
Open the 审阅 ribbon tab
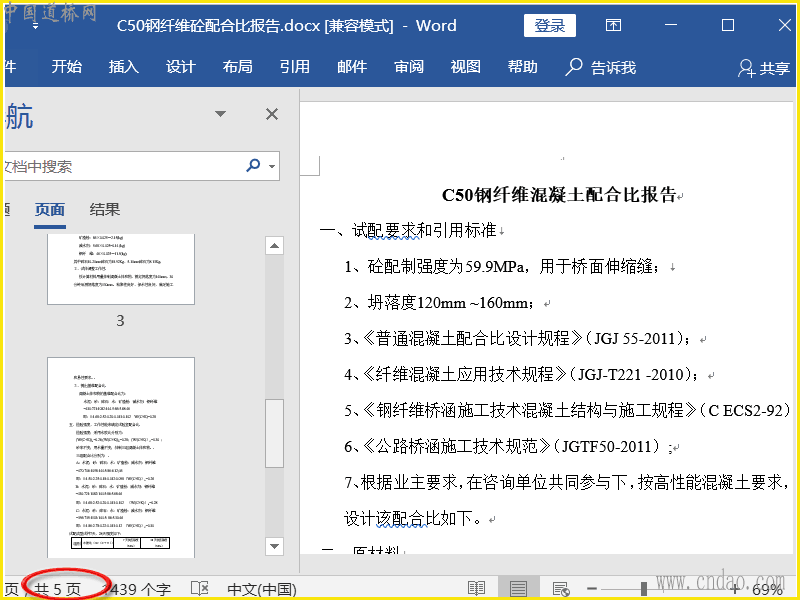[409, 67]
